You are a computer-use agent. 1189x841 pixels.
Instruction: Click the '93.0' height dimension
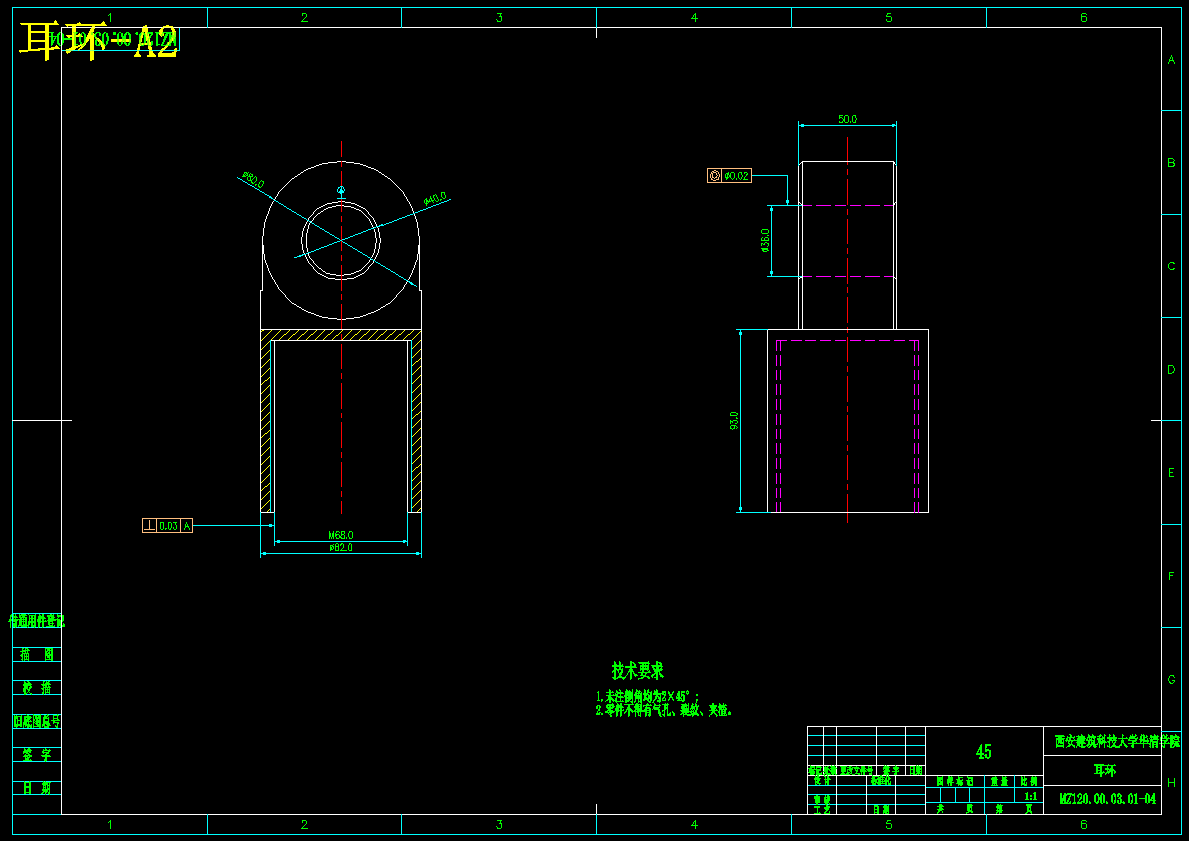pyautogui.click(x=733, y=421)
